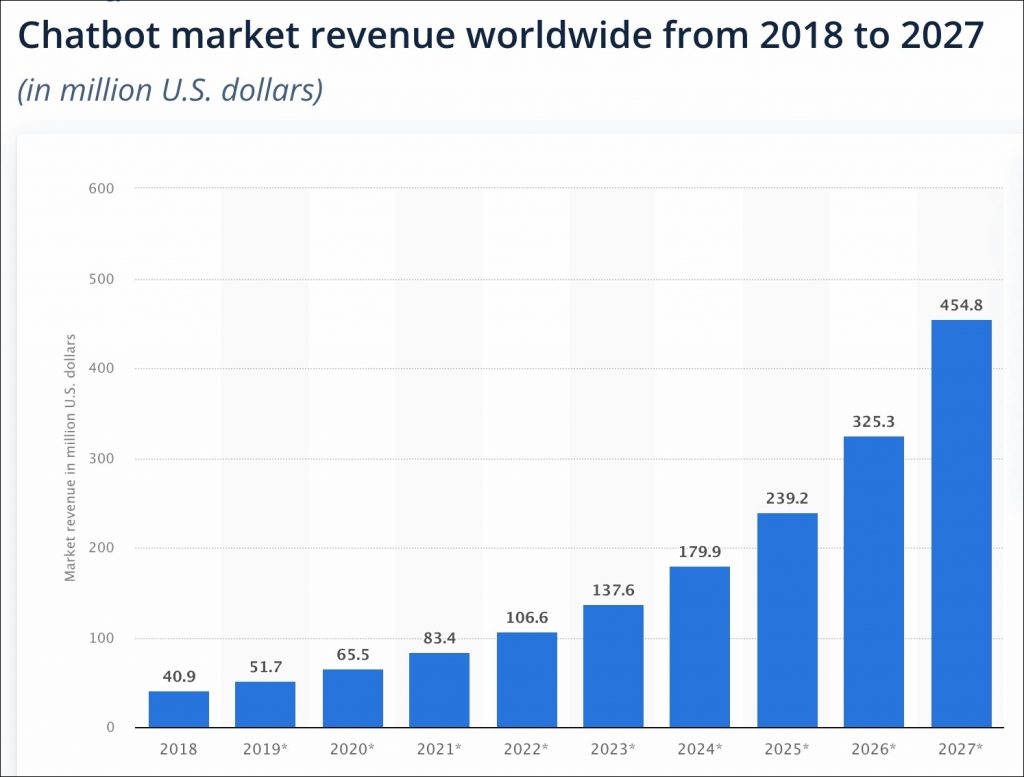This screenshot has width=1024, height=777.
Task: Click the 2022 revenue bar
Action: pyautogui.click(x=526, y=680)
